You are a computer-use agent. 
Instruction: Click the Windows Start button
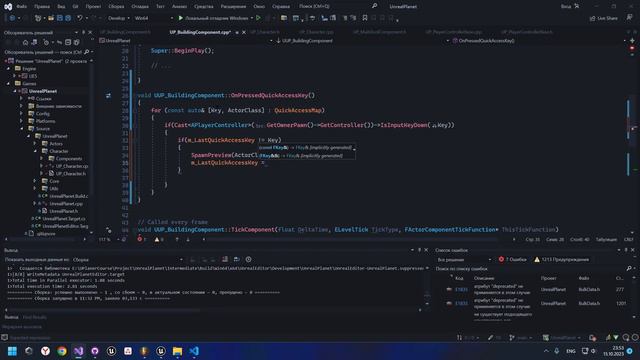[x=12, y=351]
